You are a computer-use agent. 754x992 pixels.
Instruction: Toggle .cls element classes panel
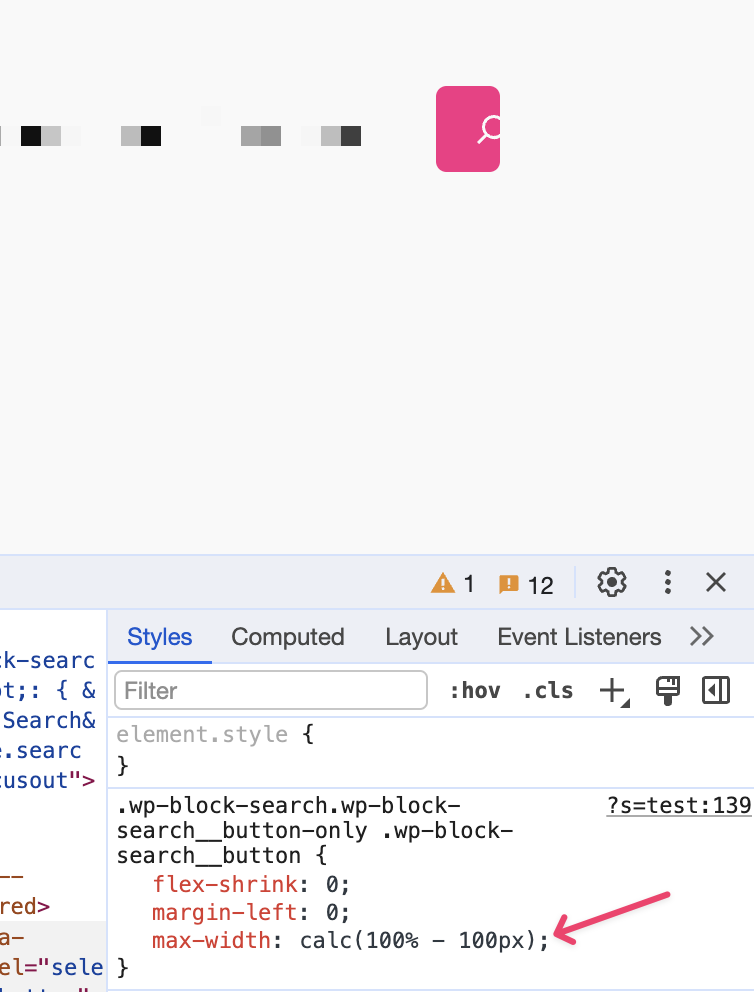548,691
